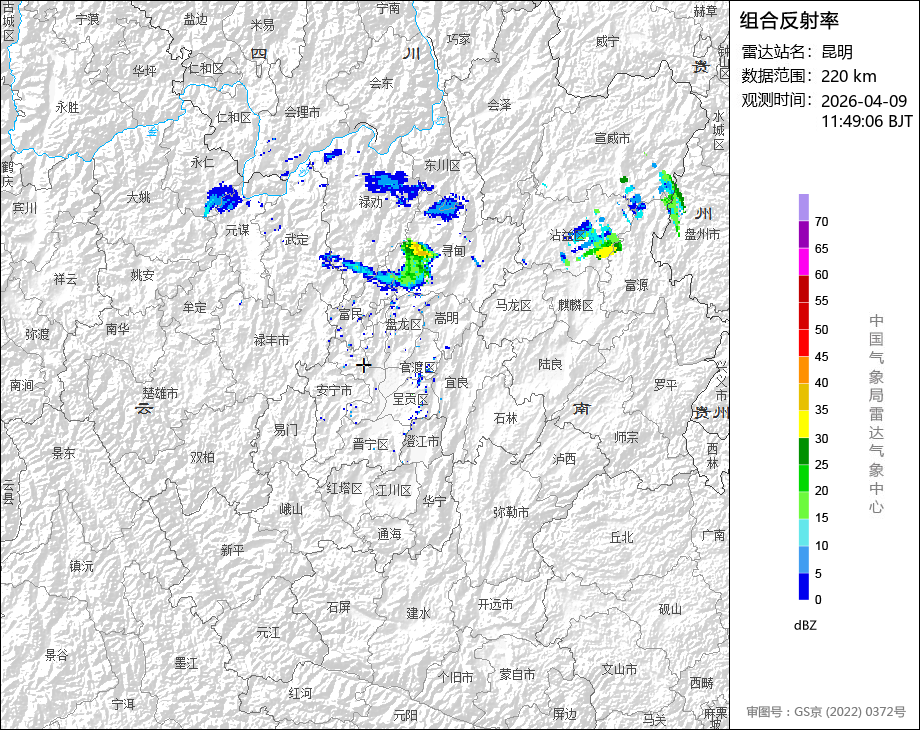Viewport: 920px width, 730px height.
Task: Click the 江川区 label
Action: point(393,490)
